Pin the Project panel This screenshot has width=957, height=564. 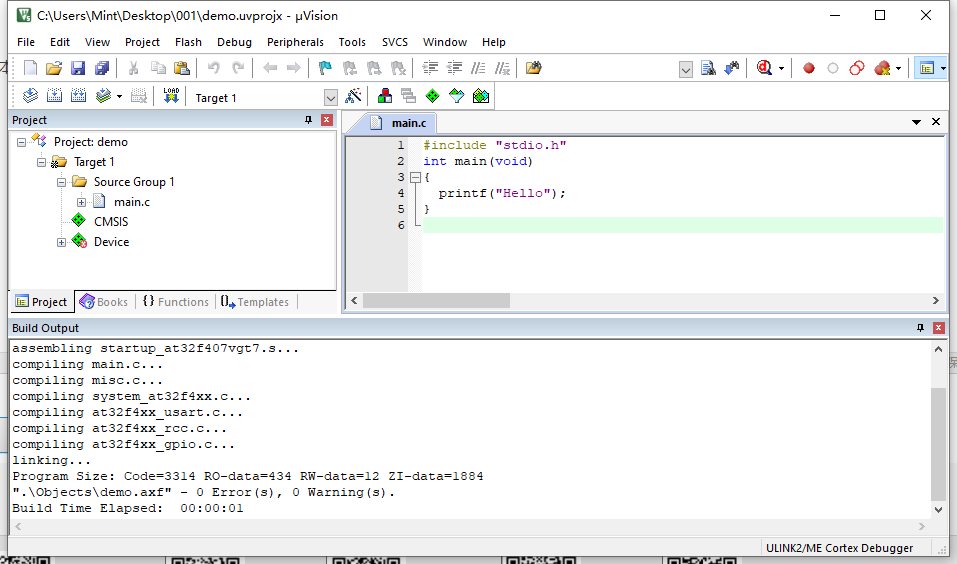click(x=308, y=120)
